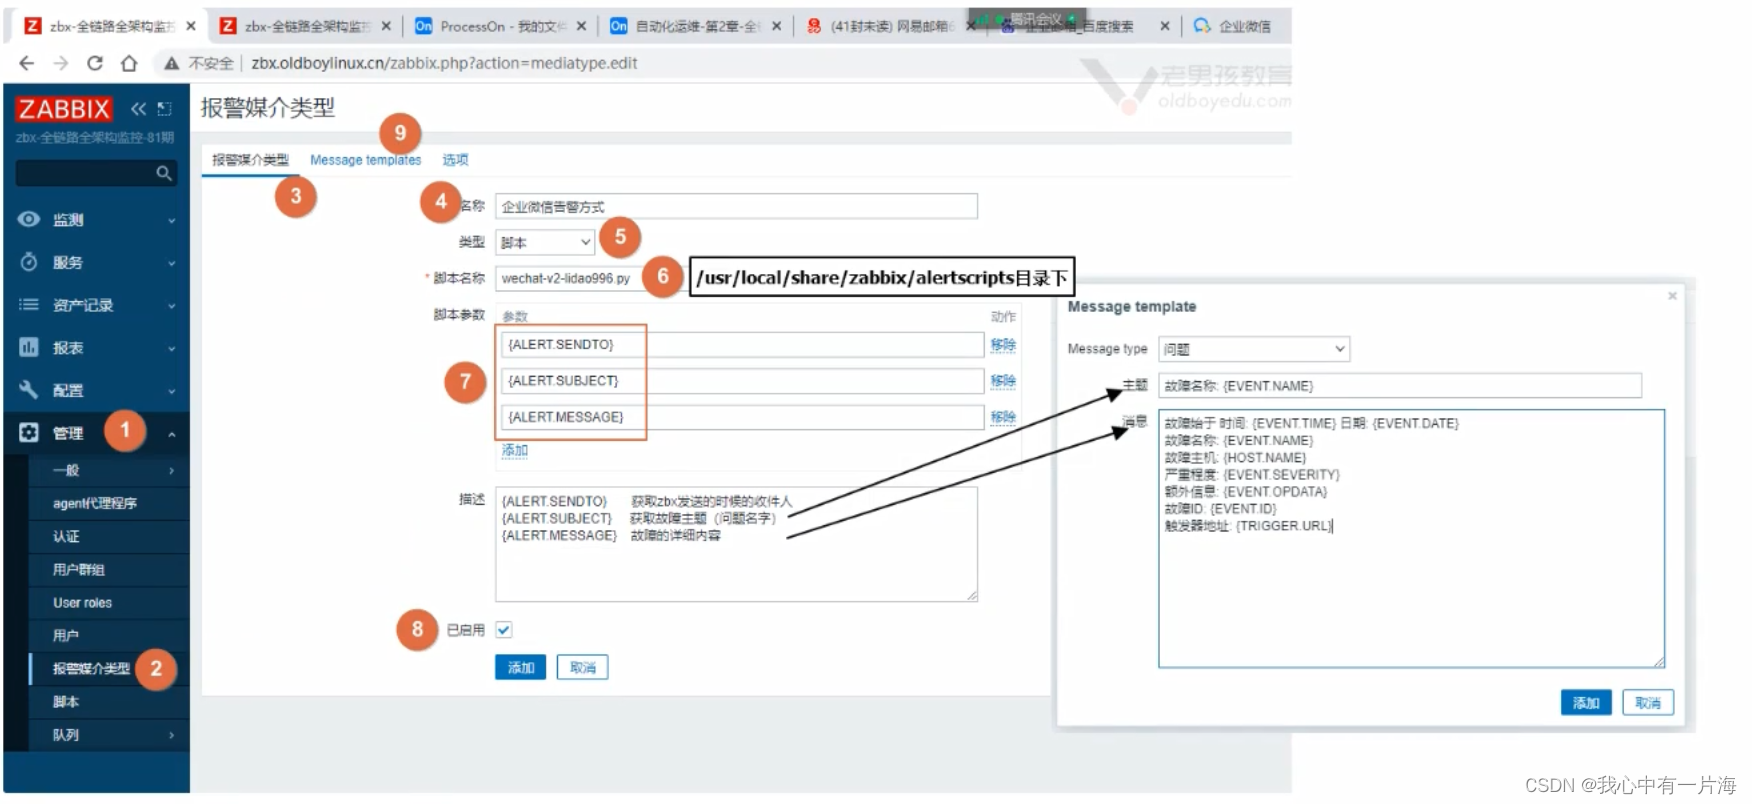Open the browser home page
Image resolution: width=1752 pixels, height=804 pixels.
[129, 63]
